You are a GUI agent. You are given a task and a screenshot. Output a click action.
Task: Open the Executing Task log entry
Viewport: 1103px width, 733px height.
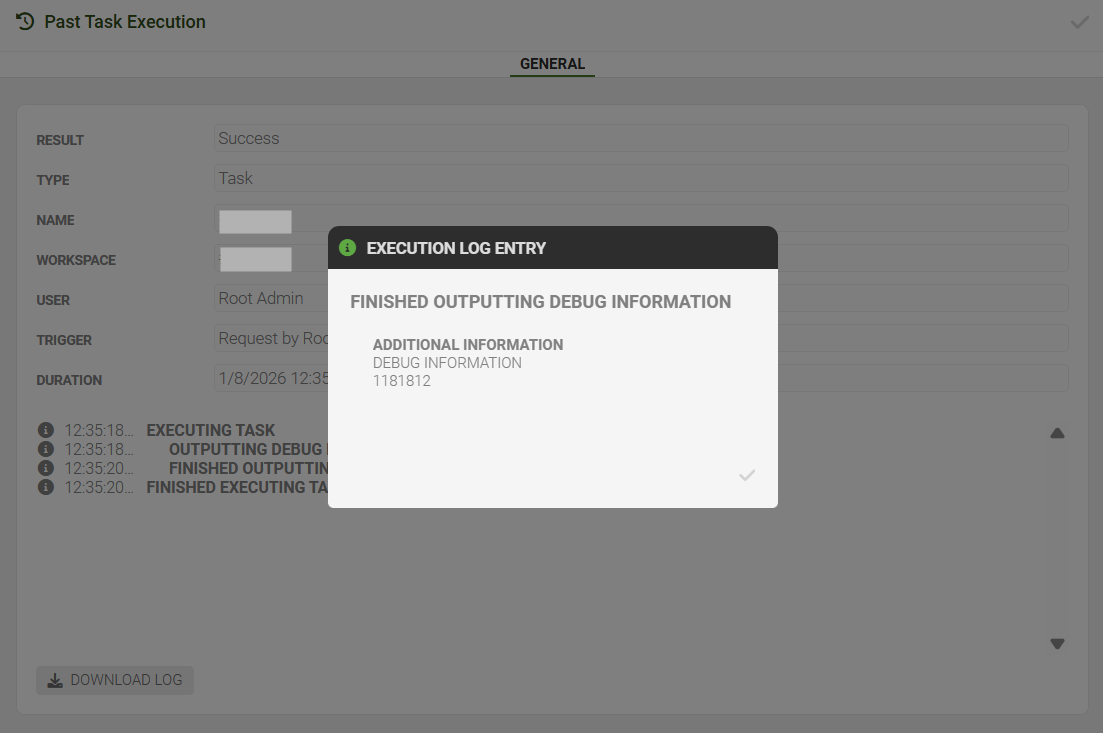pos(210,430)
